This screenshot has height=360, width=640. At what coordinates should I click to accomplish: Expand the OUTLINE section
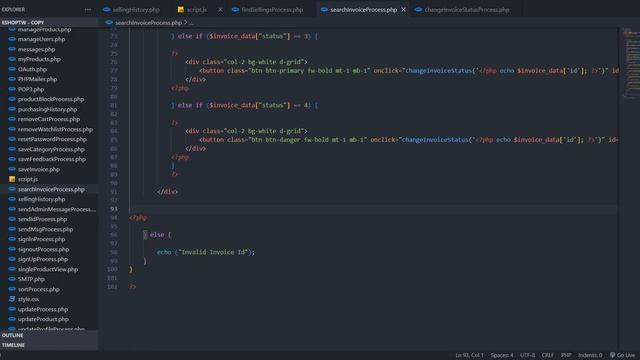tap(49, 335)
